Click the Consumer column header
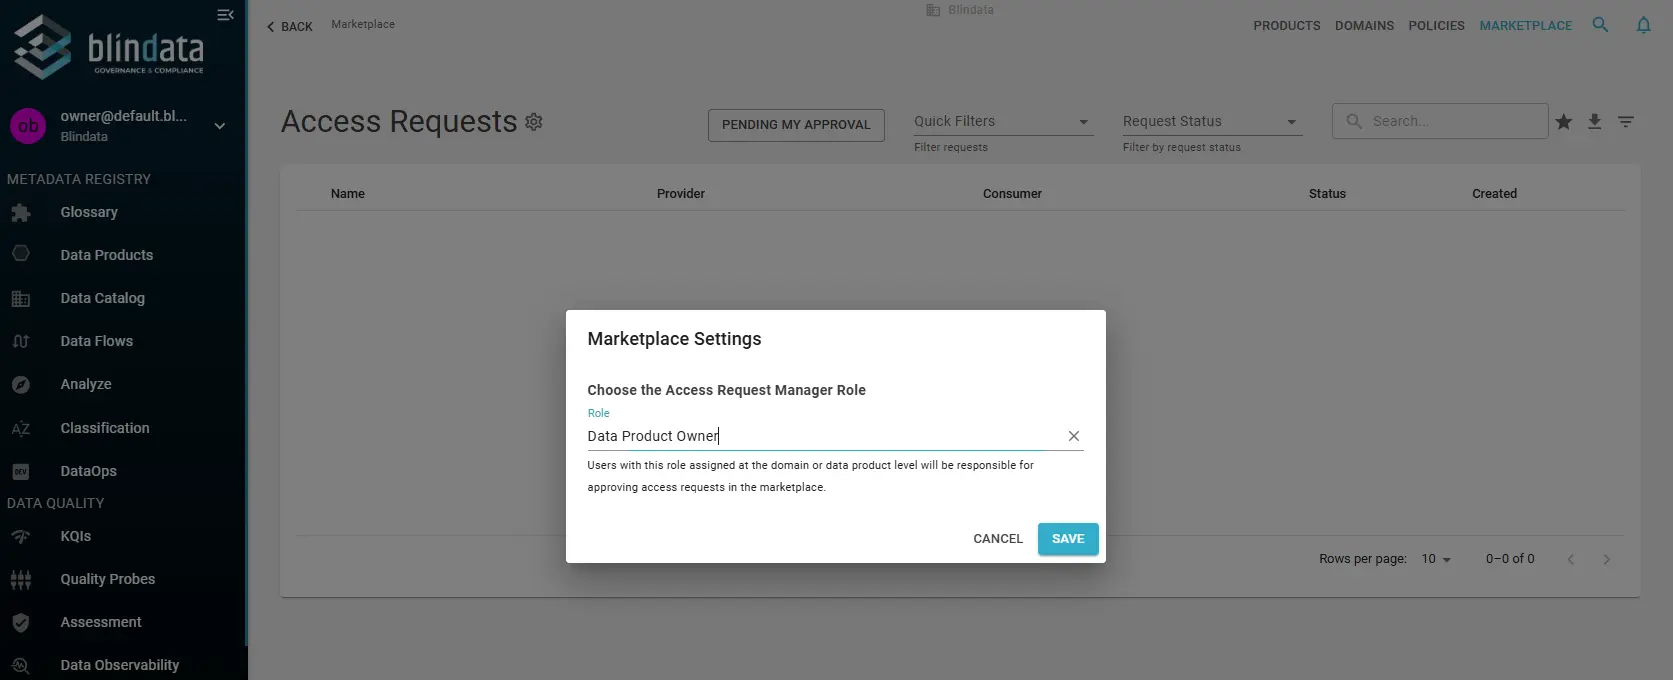The width and height of the screenshot is (1673, 680). [1012, 194]
